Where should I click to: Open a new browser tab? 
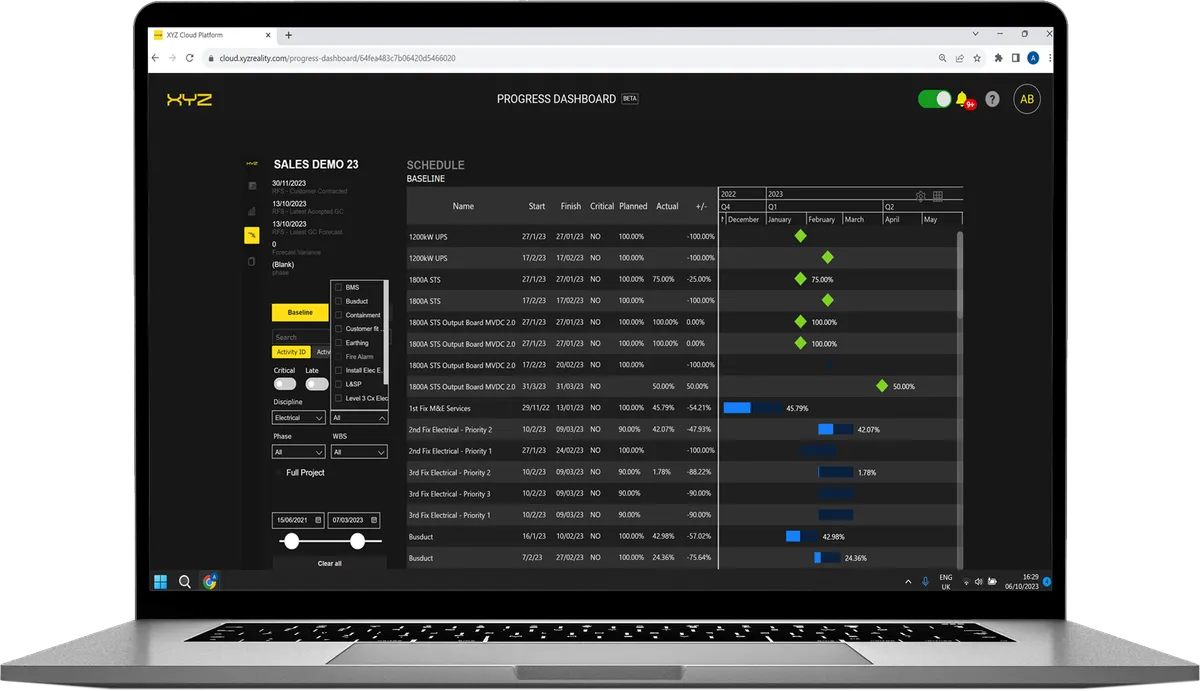pos(288,34)
